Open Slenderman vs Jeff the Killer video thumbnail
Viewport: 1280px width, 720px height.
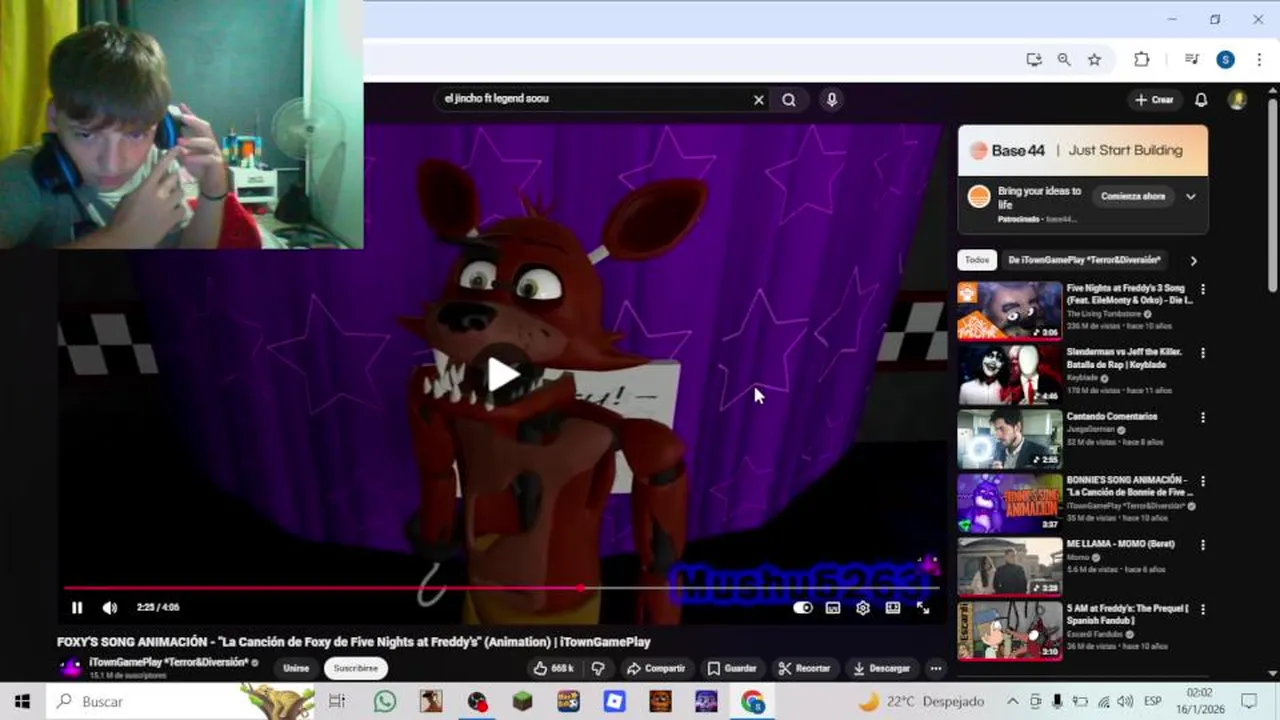click(x=1009, y=375)
